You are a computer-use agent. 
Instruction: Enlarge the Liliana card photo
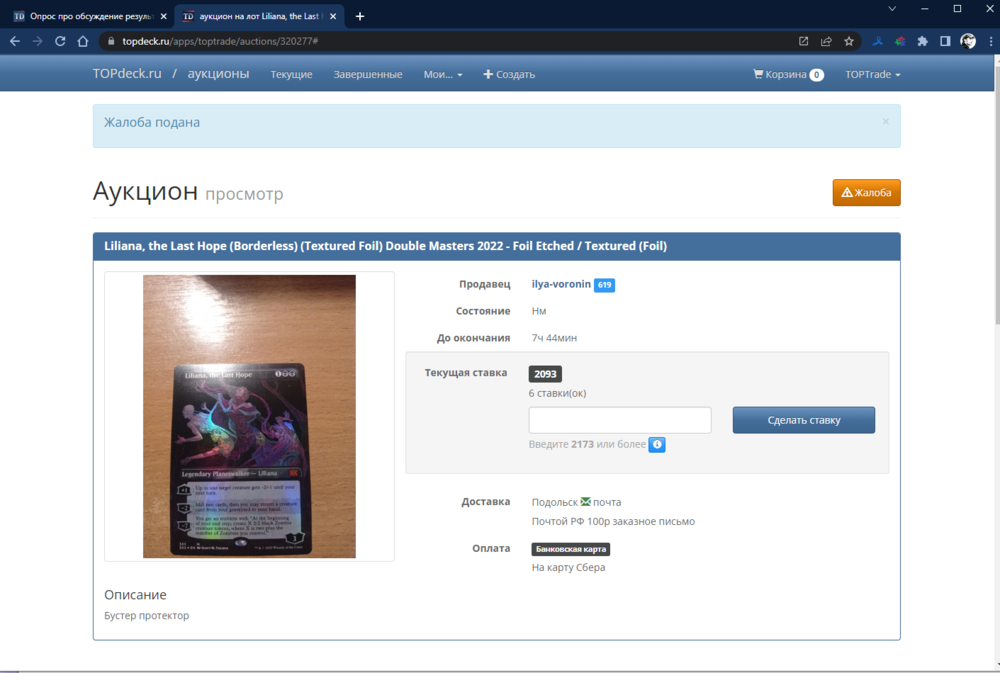point(249,416)
